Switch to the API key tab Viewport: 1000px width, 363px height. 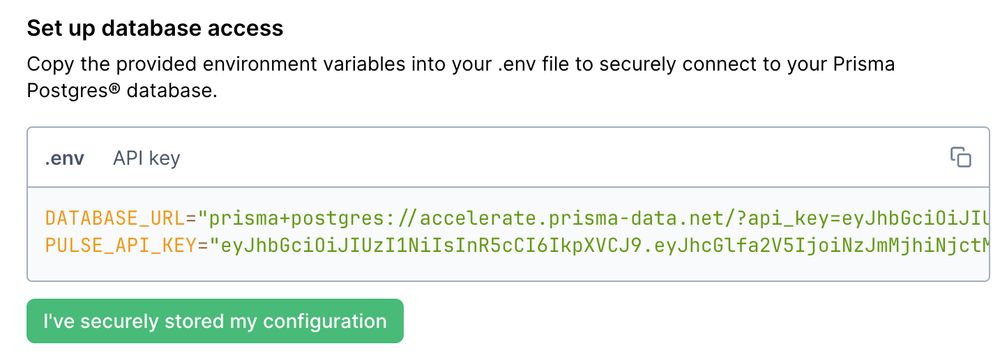[147, 158]
